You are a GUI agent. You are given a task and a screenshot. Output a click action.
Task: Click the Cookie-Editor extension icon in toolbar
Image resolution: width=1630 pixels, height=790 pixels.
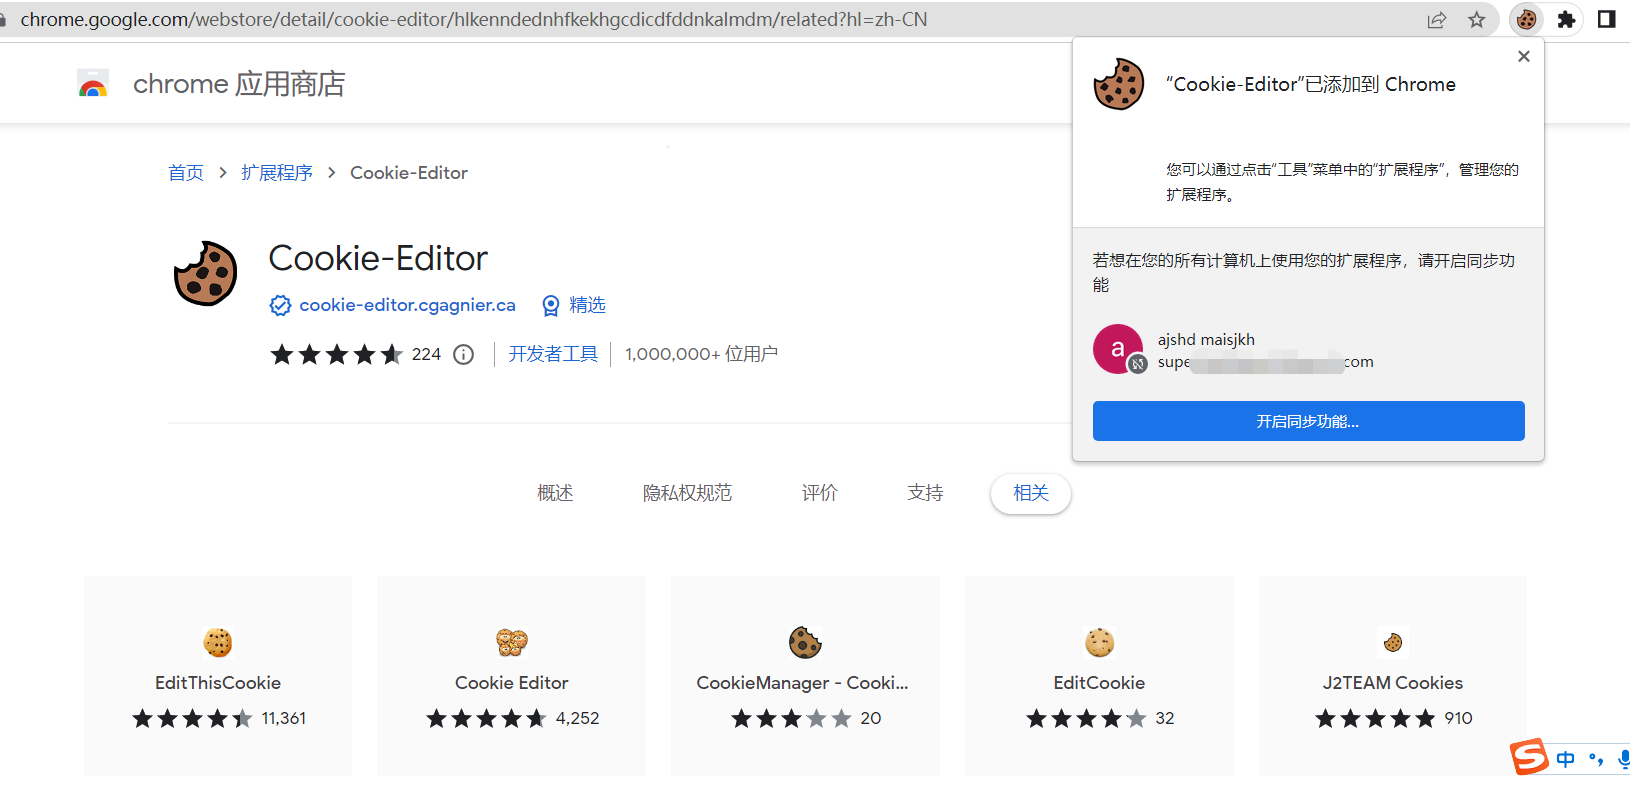coord(1526,19)
